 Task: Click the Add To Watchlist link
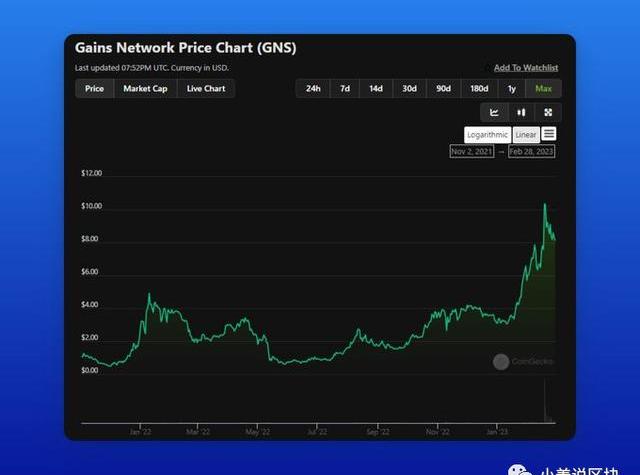point(526,68)
